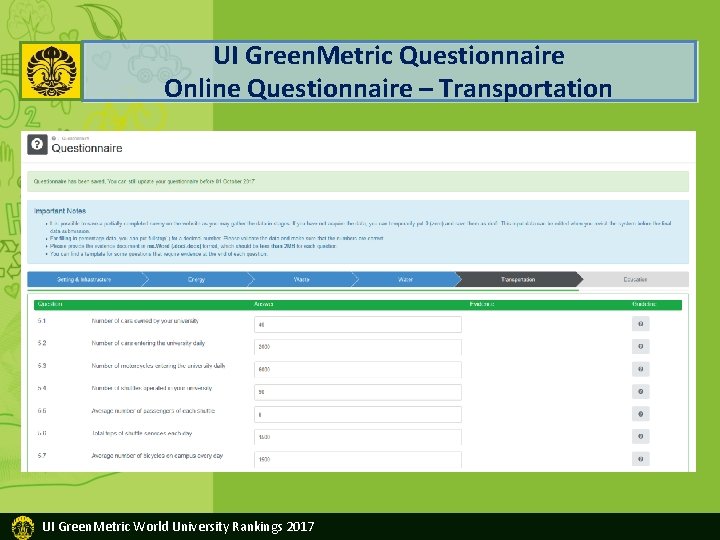Open guideline help for total shuttle trips
The width and height of the screenshot is (720, 540).
coord(641,436)
